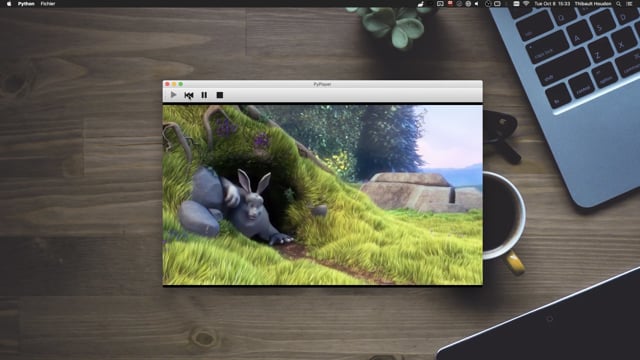Click the Wi-Fi status icon
The image size is (640, 360).
(x=526, y=4)
